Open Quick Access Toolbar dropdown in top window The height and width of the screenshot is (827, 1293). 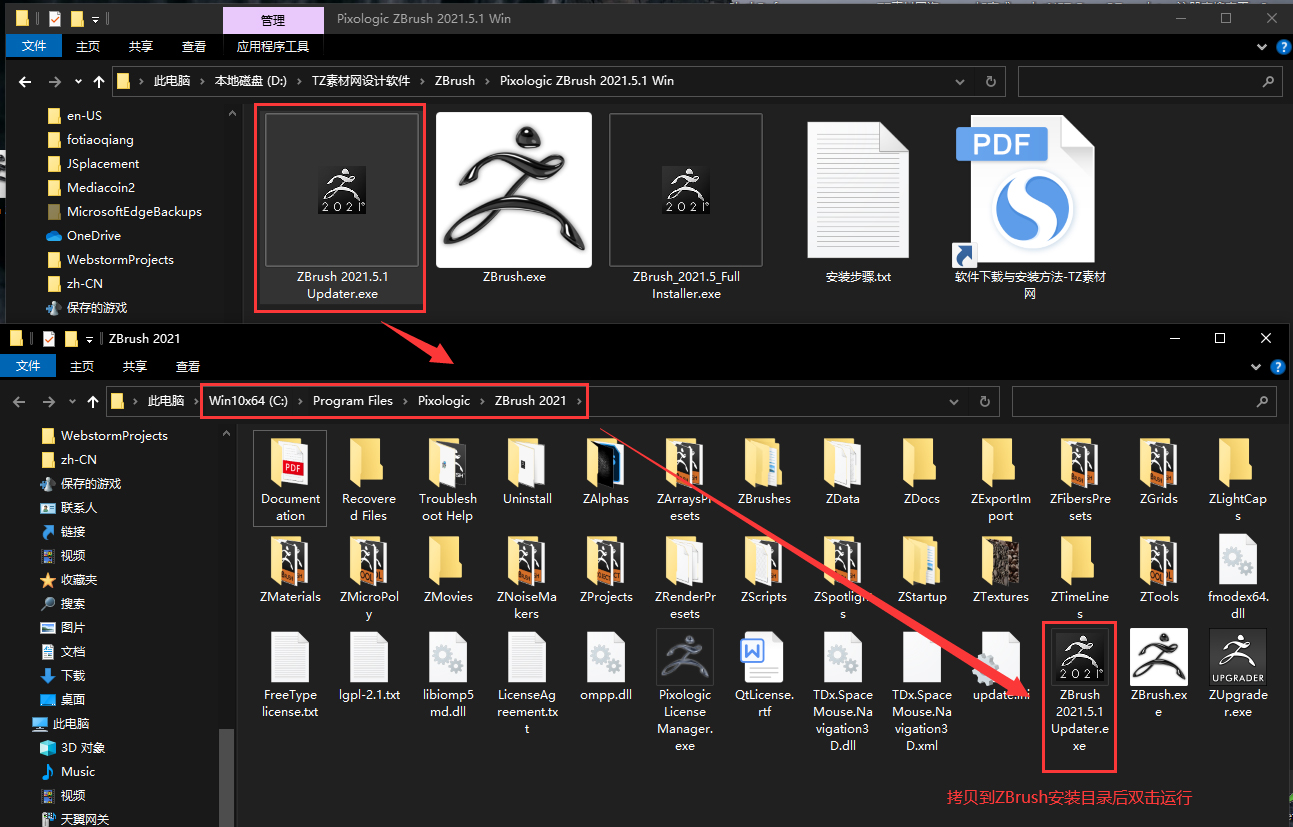click(95, 19)
